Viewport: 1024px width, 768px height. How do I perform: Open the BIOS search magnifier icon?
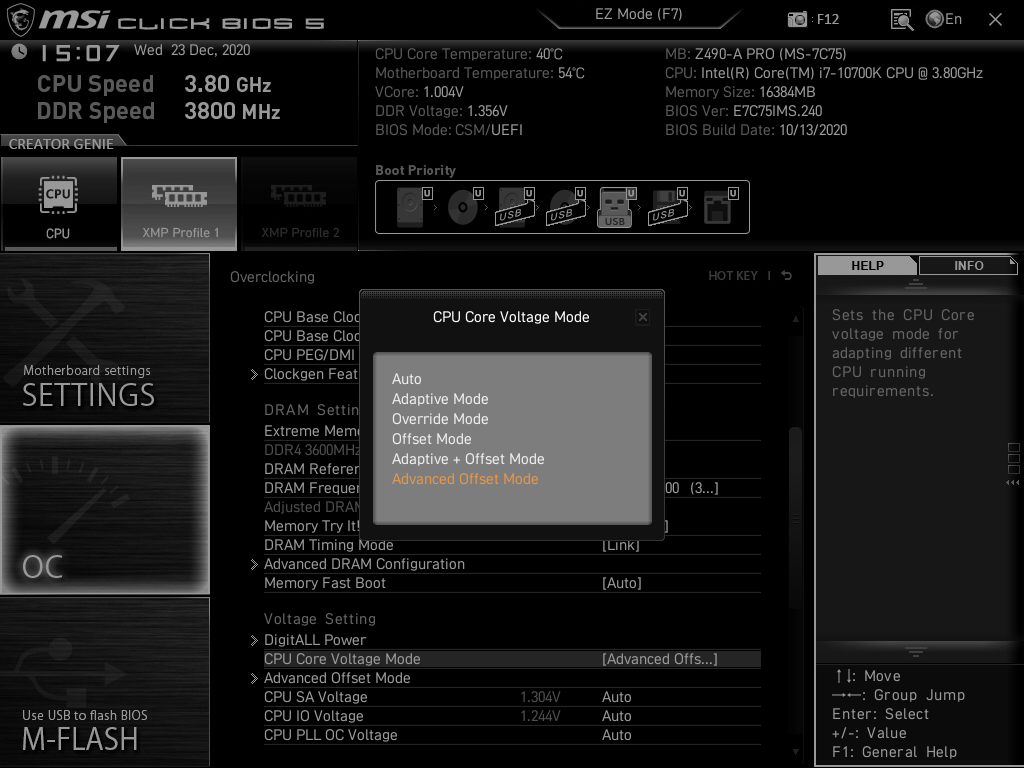[x=902, y=20]
